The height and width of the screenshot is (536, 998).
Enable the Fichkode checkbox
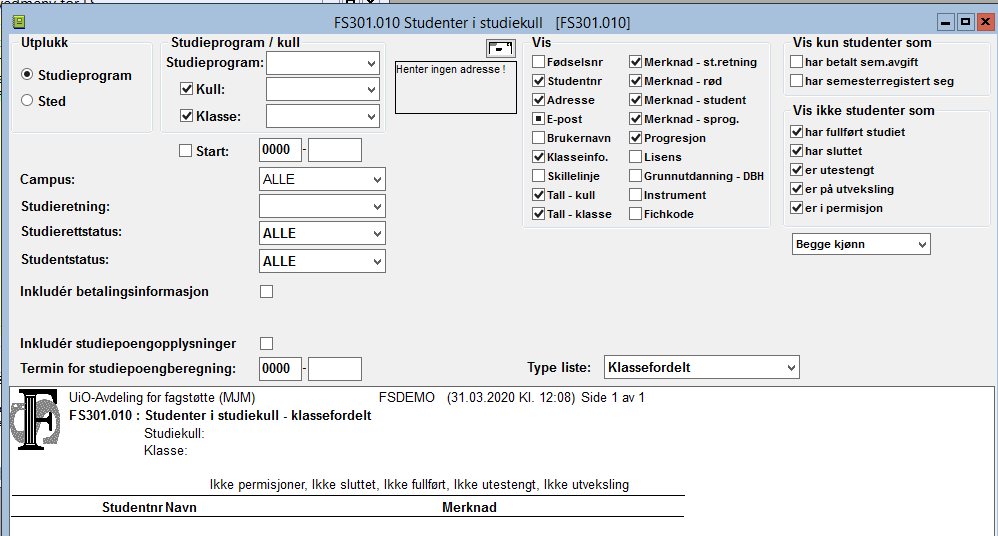tap(635, 214)
